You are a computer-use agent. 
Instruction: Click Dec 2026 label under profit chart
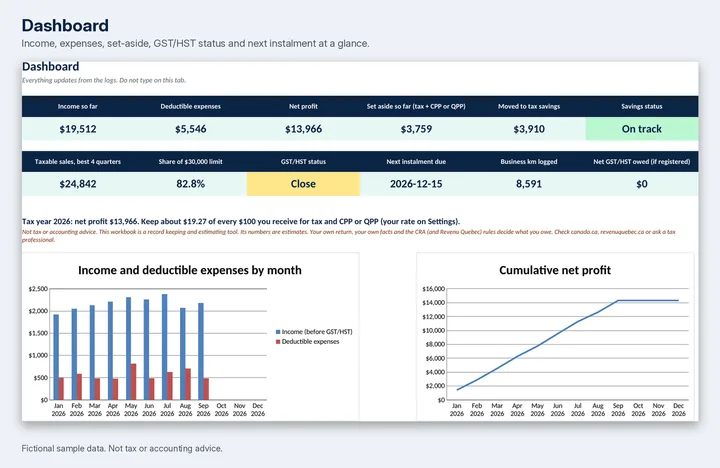(678, 410)
